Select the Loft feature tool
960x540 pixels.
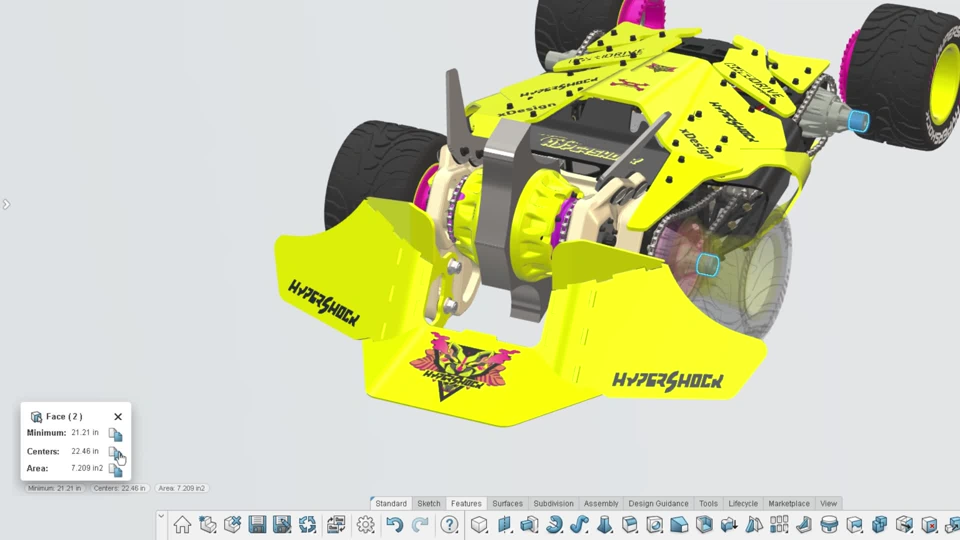point(604,525)
